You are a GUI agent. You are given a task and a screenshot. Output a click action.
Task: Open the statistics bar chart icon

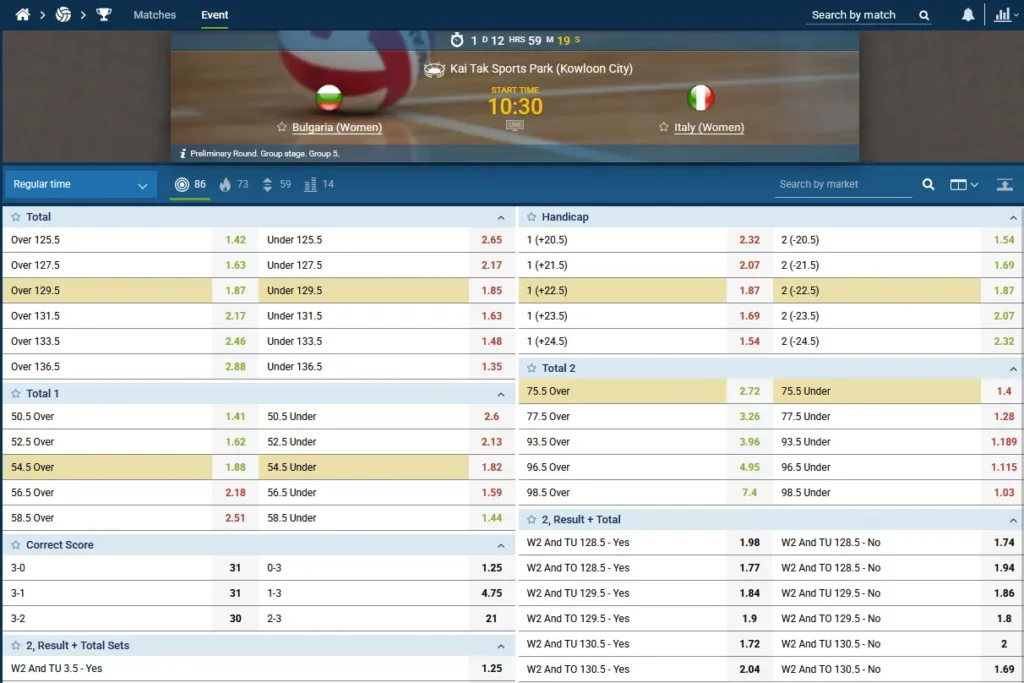[1001, 15]
